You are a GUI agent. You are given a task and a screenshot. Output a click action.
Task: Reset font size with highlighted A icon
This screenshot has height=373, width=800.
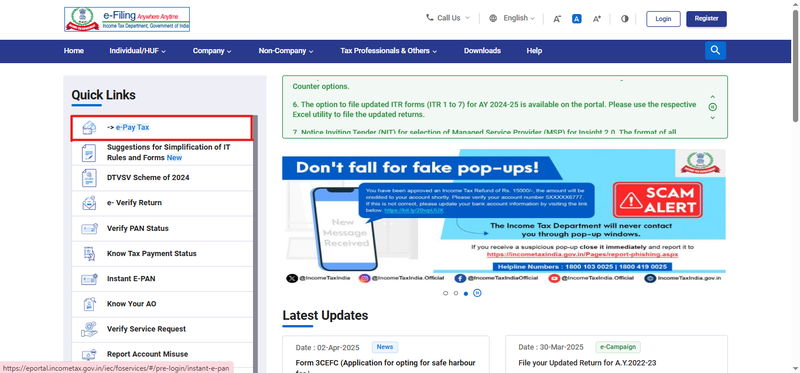click(x=577, y=19)
